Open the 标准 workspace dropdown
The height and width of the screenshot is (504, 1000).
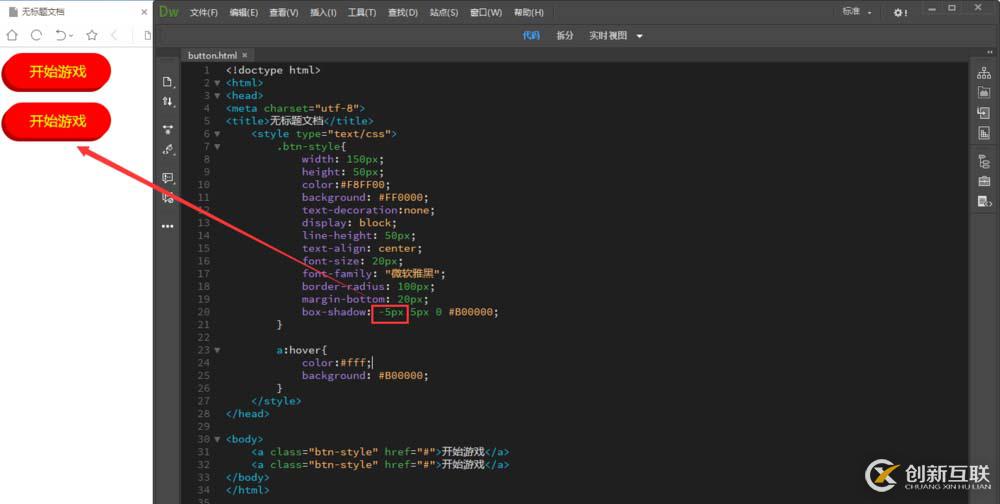tap(857, 13)
